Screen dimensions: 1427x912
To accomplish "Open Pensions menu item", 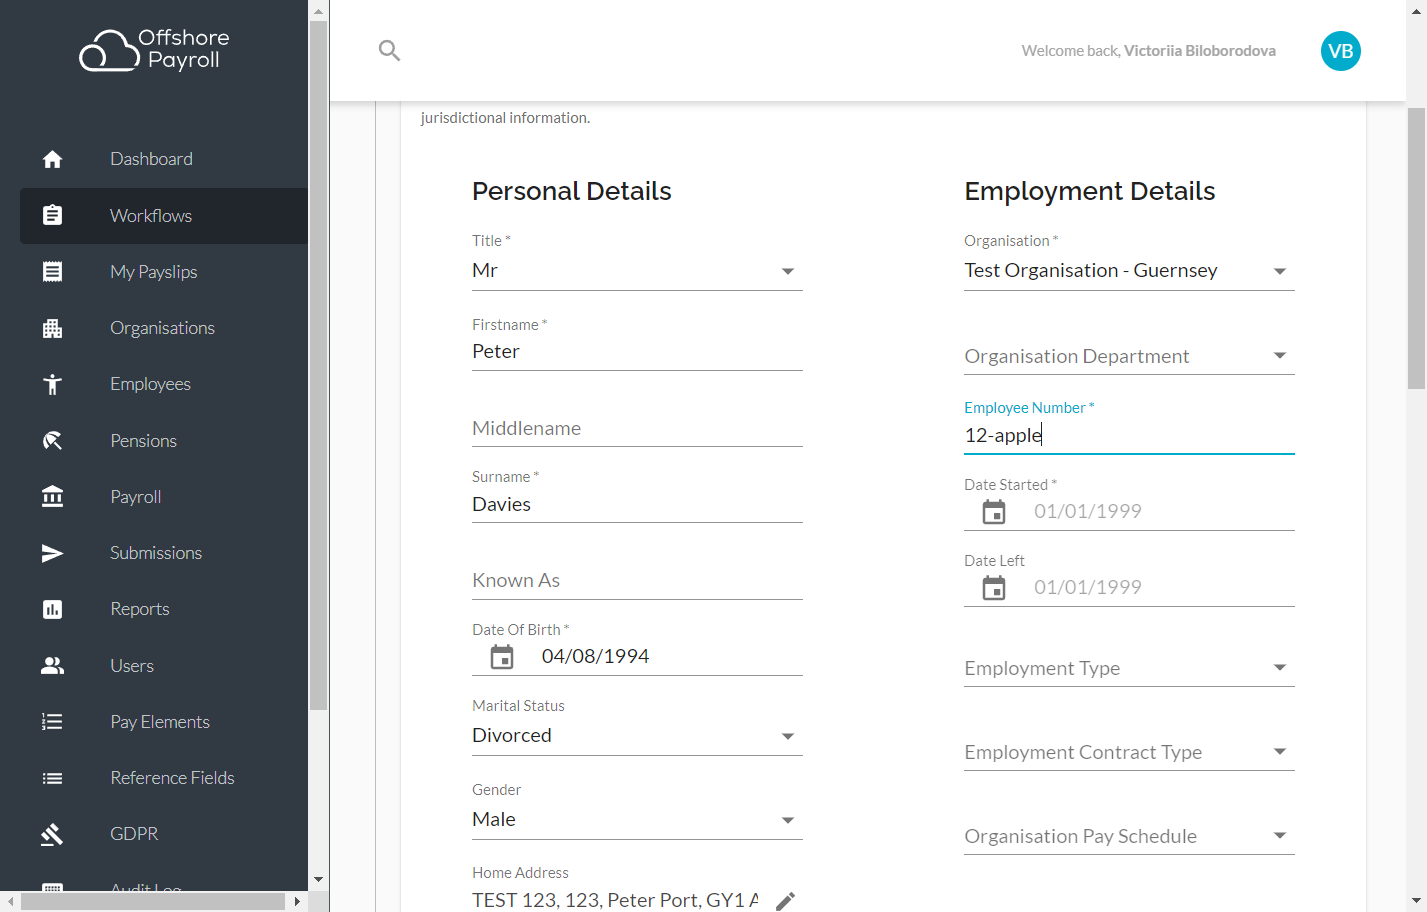I will point(164,441).
